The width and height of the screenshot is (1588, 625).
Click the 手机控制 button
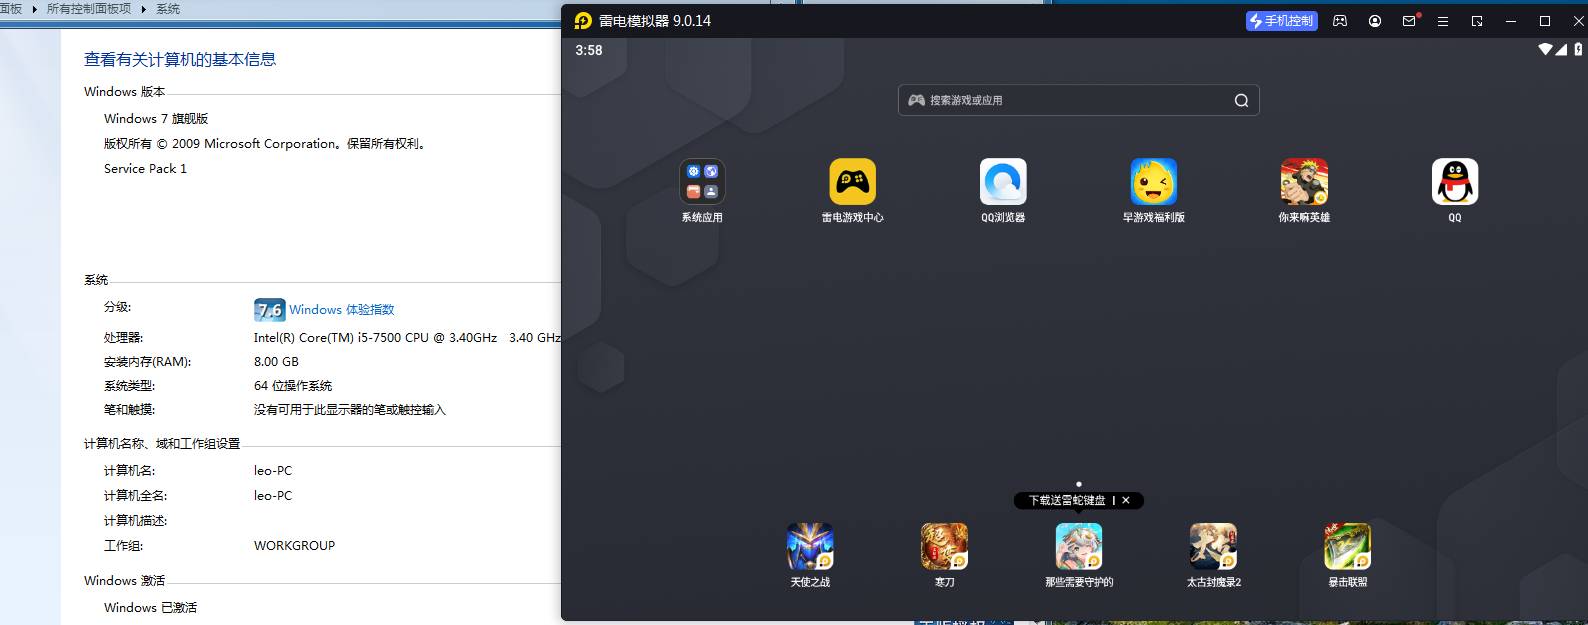click(x=1282, y=21)
